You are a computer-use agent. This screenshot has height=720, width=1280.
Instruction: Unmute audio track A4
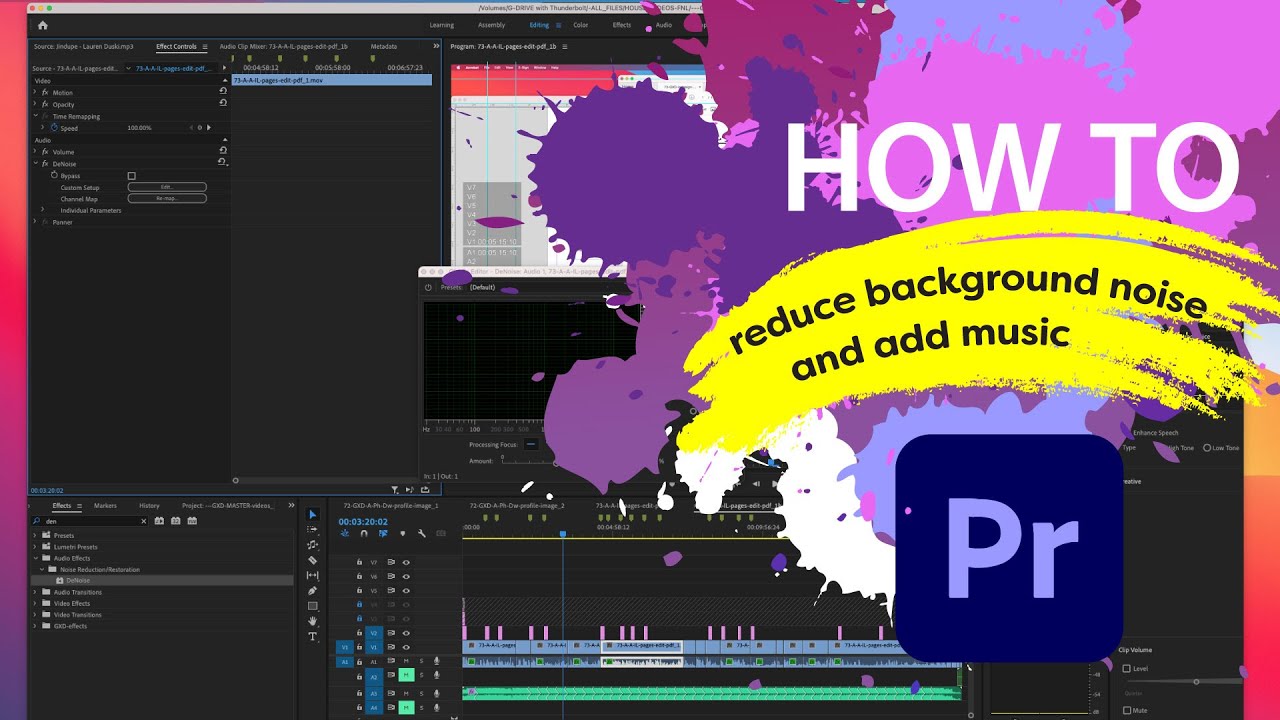pyautogui.click(x=406, y=708)
